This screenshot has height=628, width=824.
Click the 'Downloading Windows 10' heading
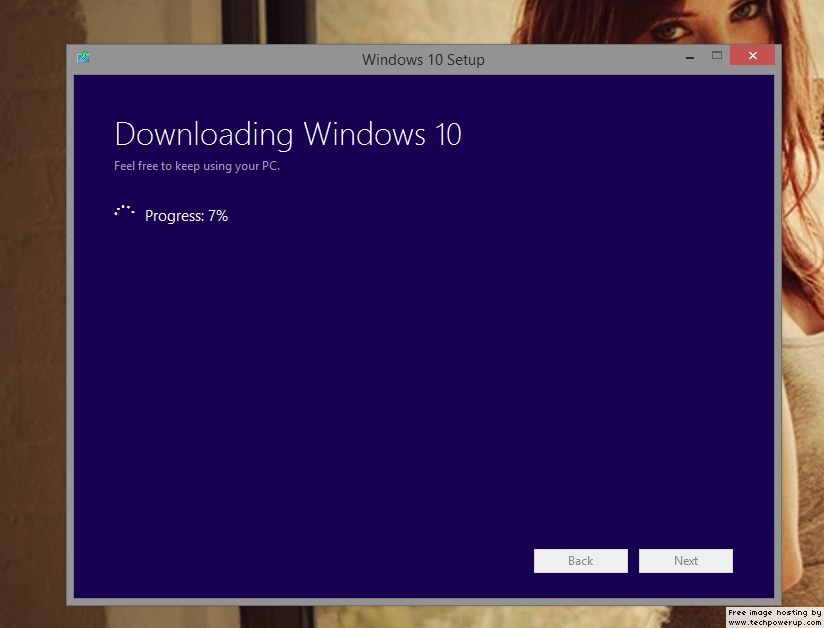(288, 134)
